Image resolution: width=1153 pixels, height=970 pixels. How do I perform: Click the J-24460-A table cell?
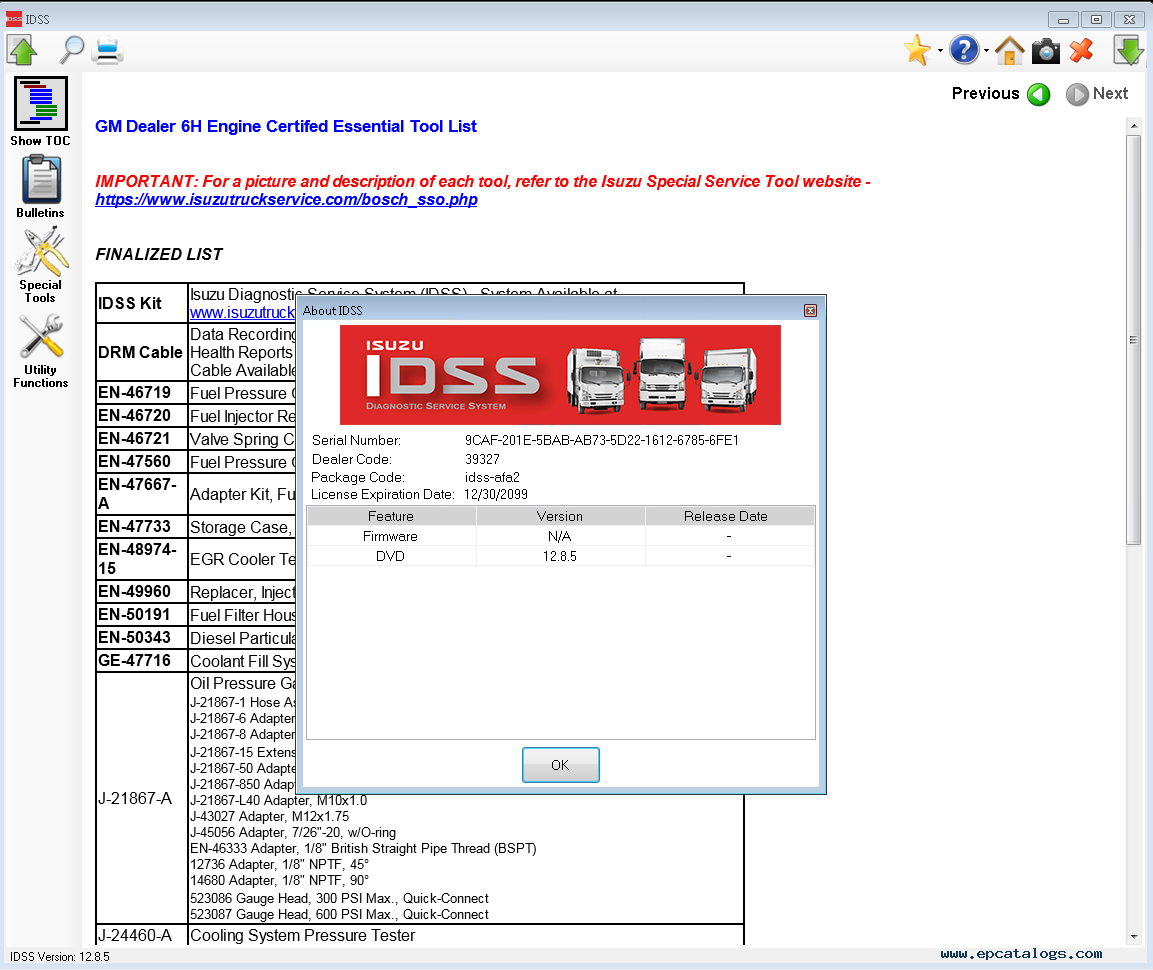coord(142,935)
